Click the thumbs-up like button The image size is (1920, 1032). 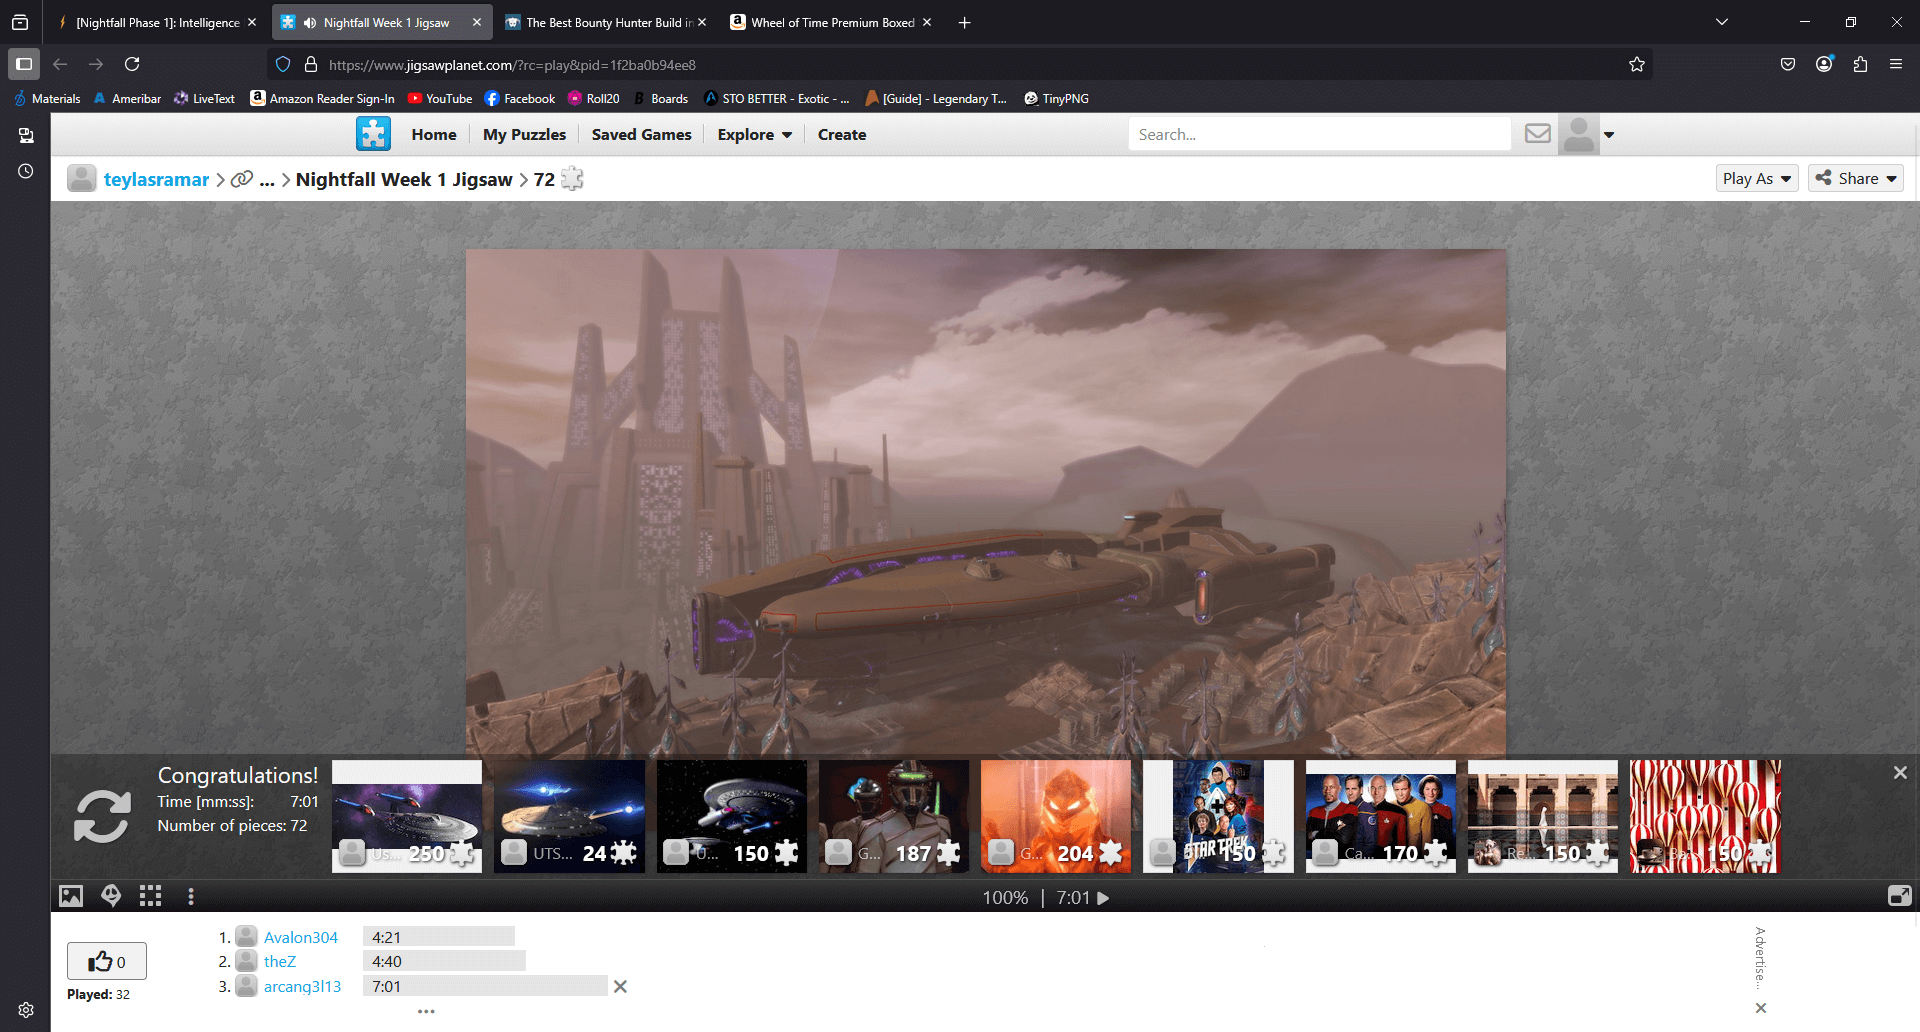coord(107,961)
